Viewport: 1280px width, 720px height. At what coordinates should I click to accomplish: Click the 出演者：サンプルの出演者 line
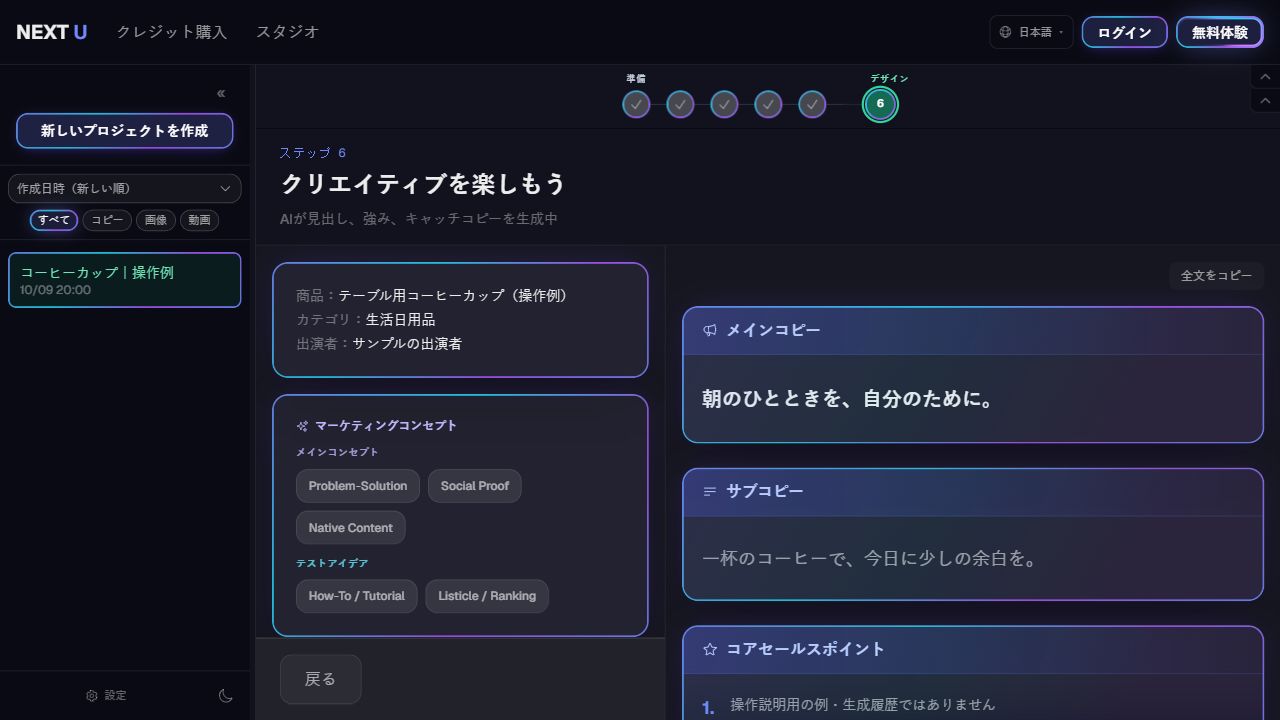[x=379, y=344]
